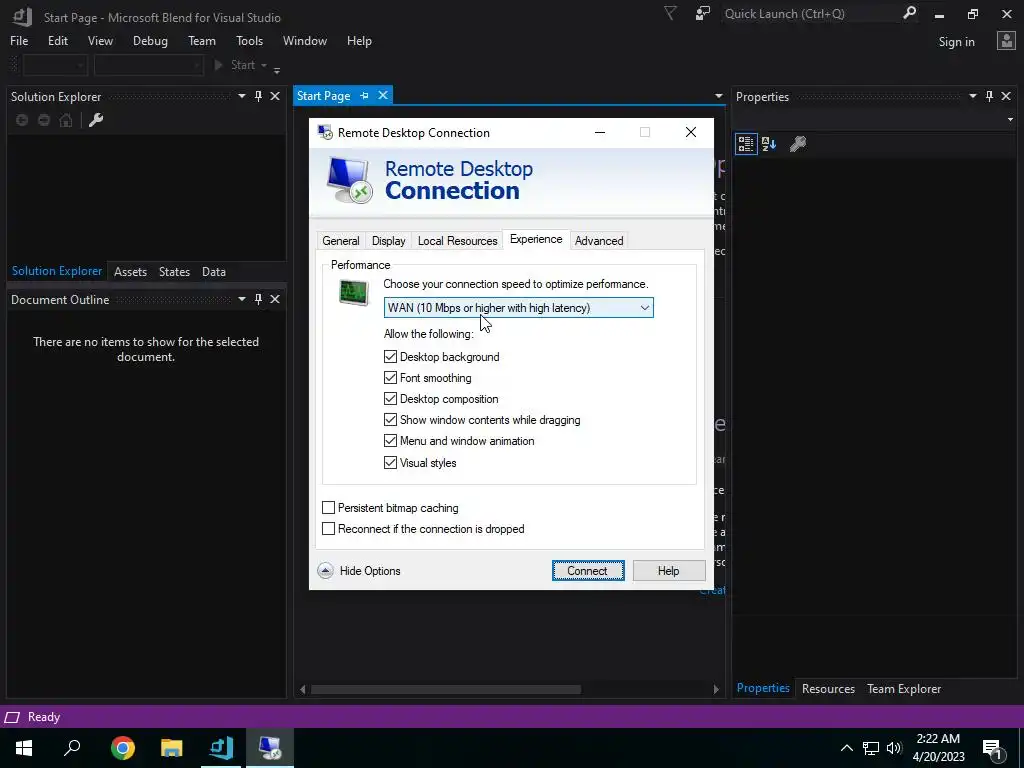Enable Reconnect if the connection is dropped
The image size is (1024, 768).
(328, 528)
